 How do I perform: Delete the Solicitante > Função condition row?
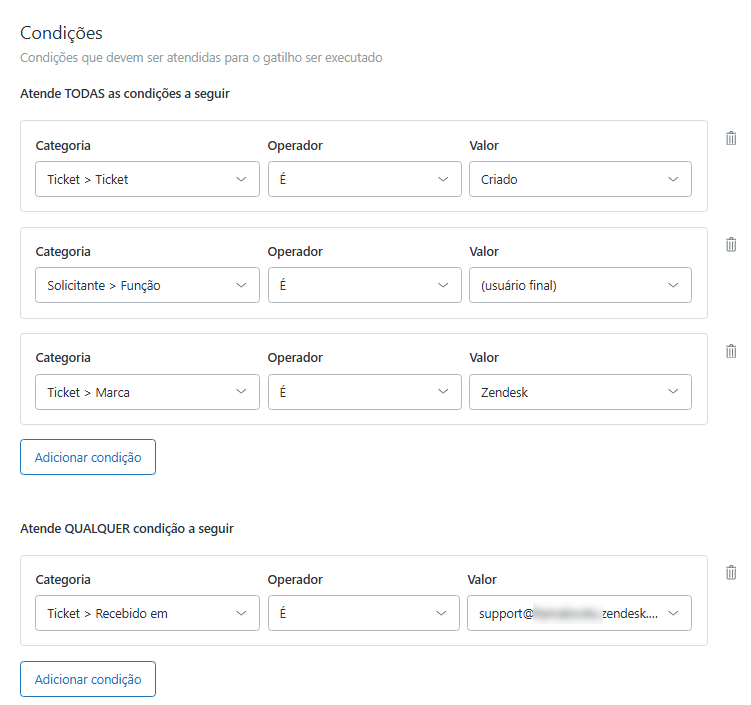point(731,244)
